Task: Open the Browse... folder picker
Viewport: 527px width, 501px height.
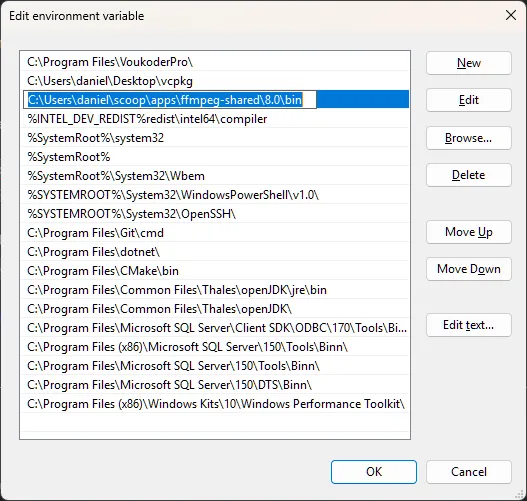Action: coord(469,138)
